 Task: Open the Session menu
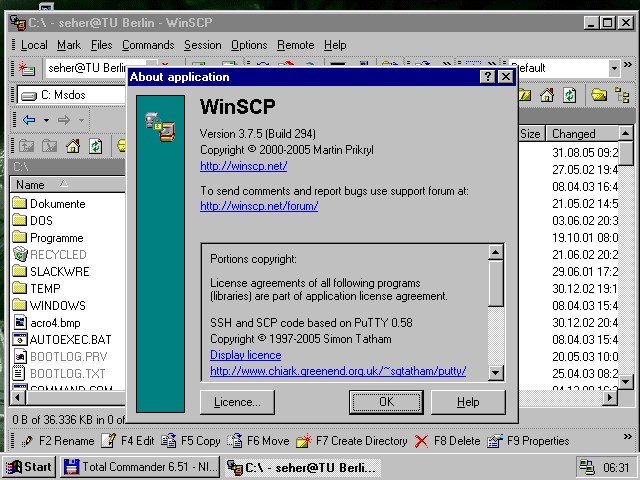tap(202, 45)
